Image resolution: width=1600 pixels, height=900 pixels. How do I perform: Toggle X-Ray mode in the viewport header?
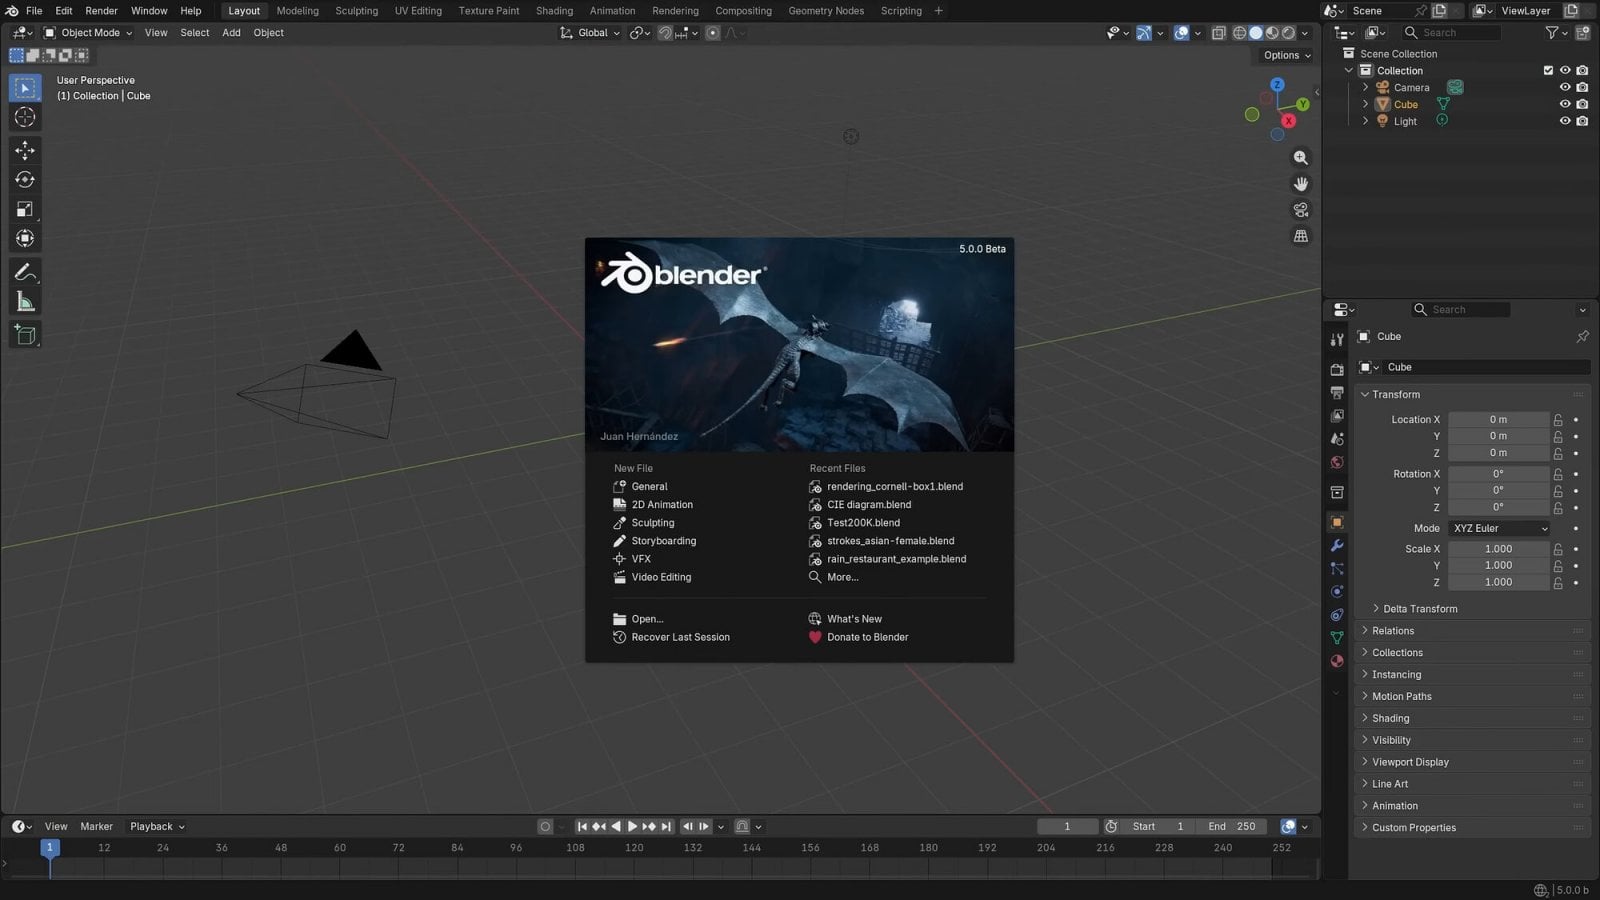click(x=1219, y=33)
